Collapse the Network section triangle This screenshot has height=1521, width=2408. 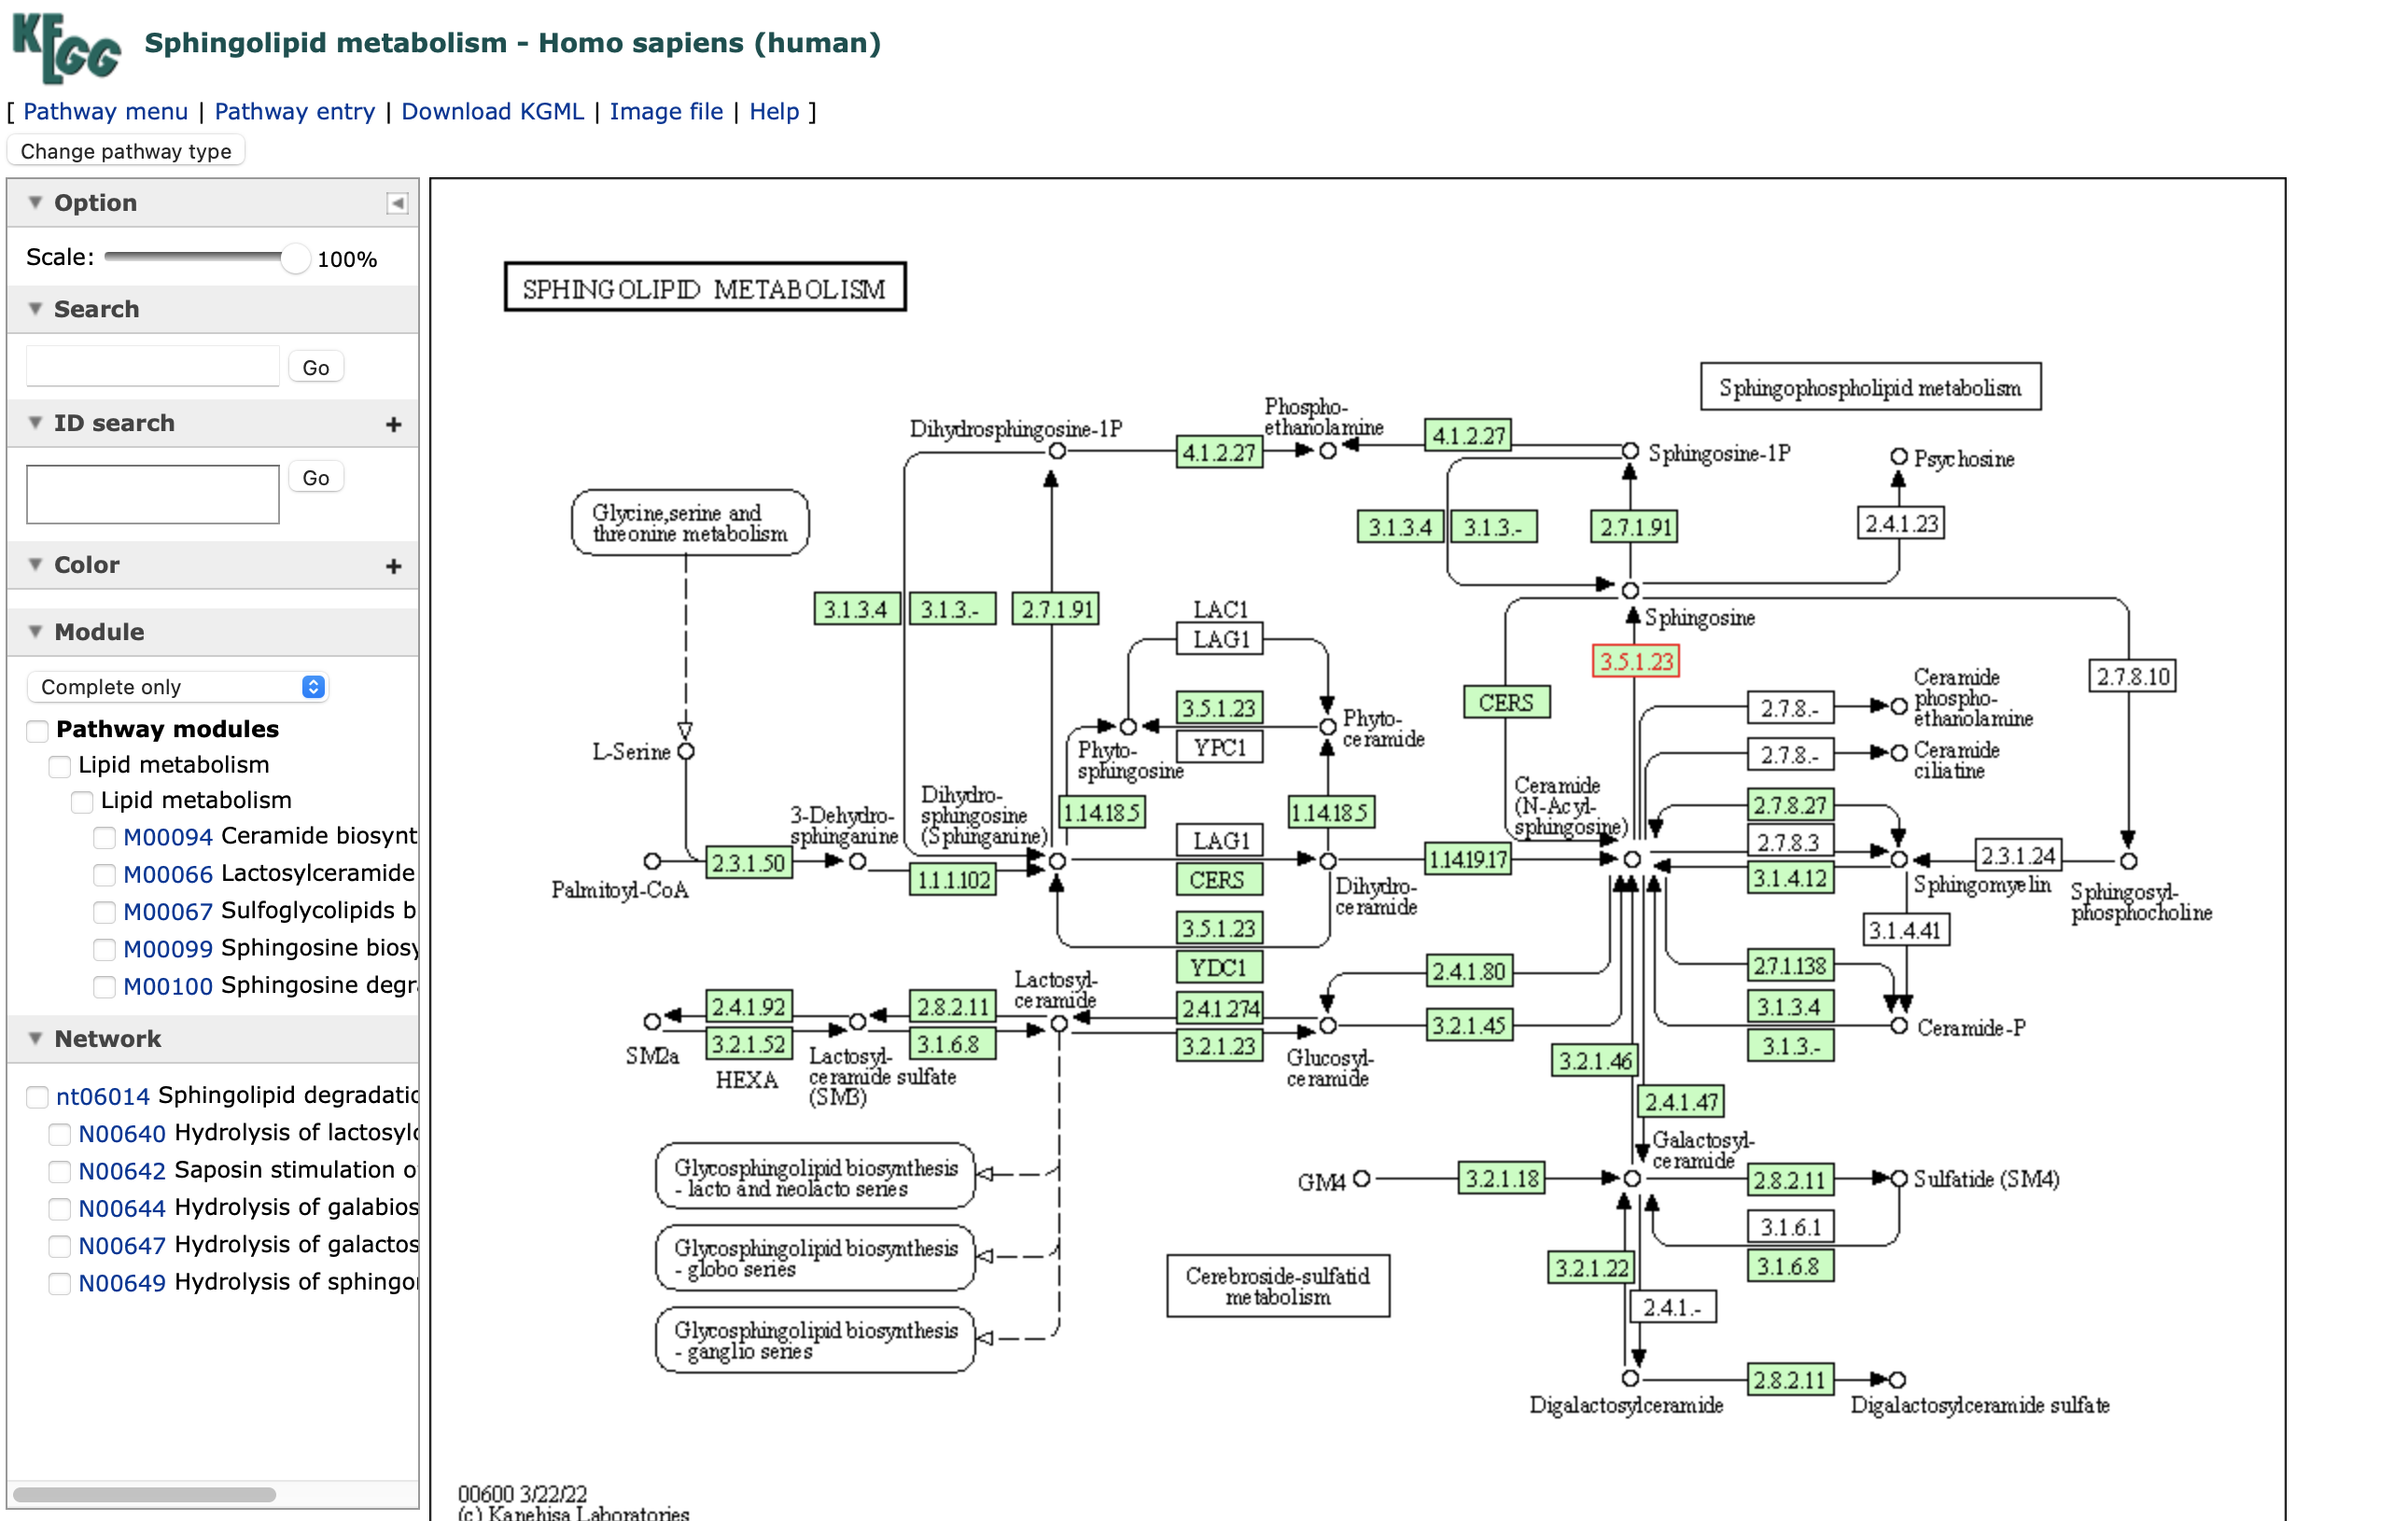tap(35, 1039)
